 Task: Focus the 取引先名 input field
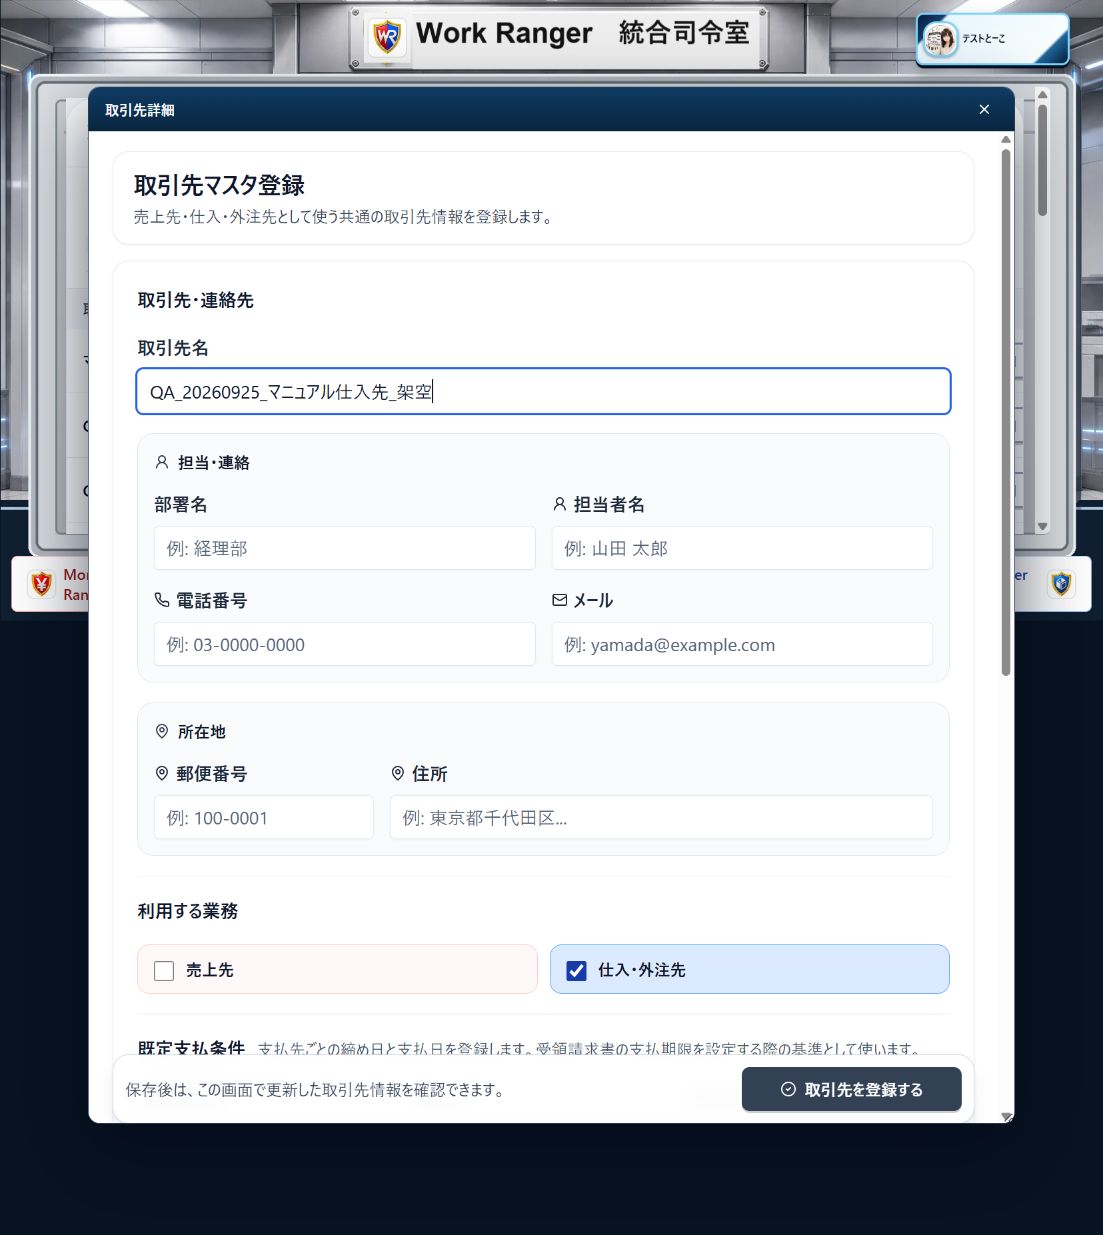tap(543, 391)
